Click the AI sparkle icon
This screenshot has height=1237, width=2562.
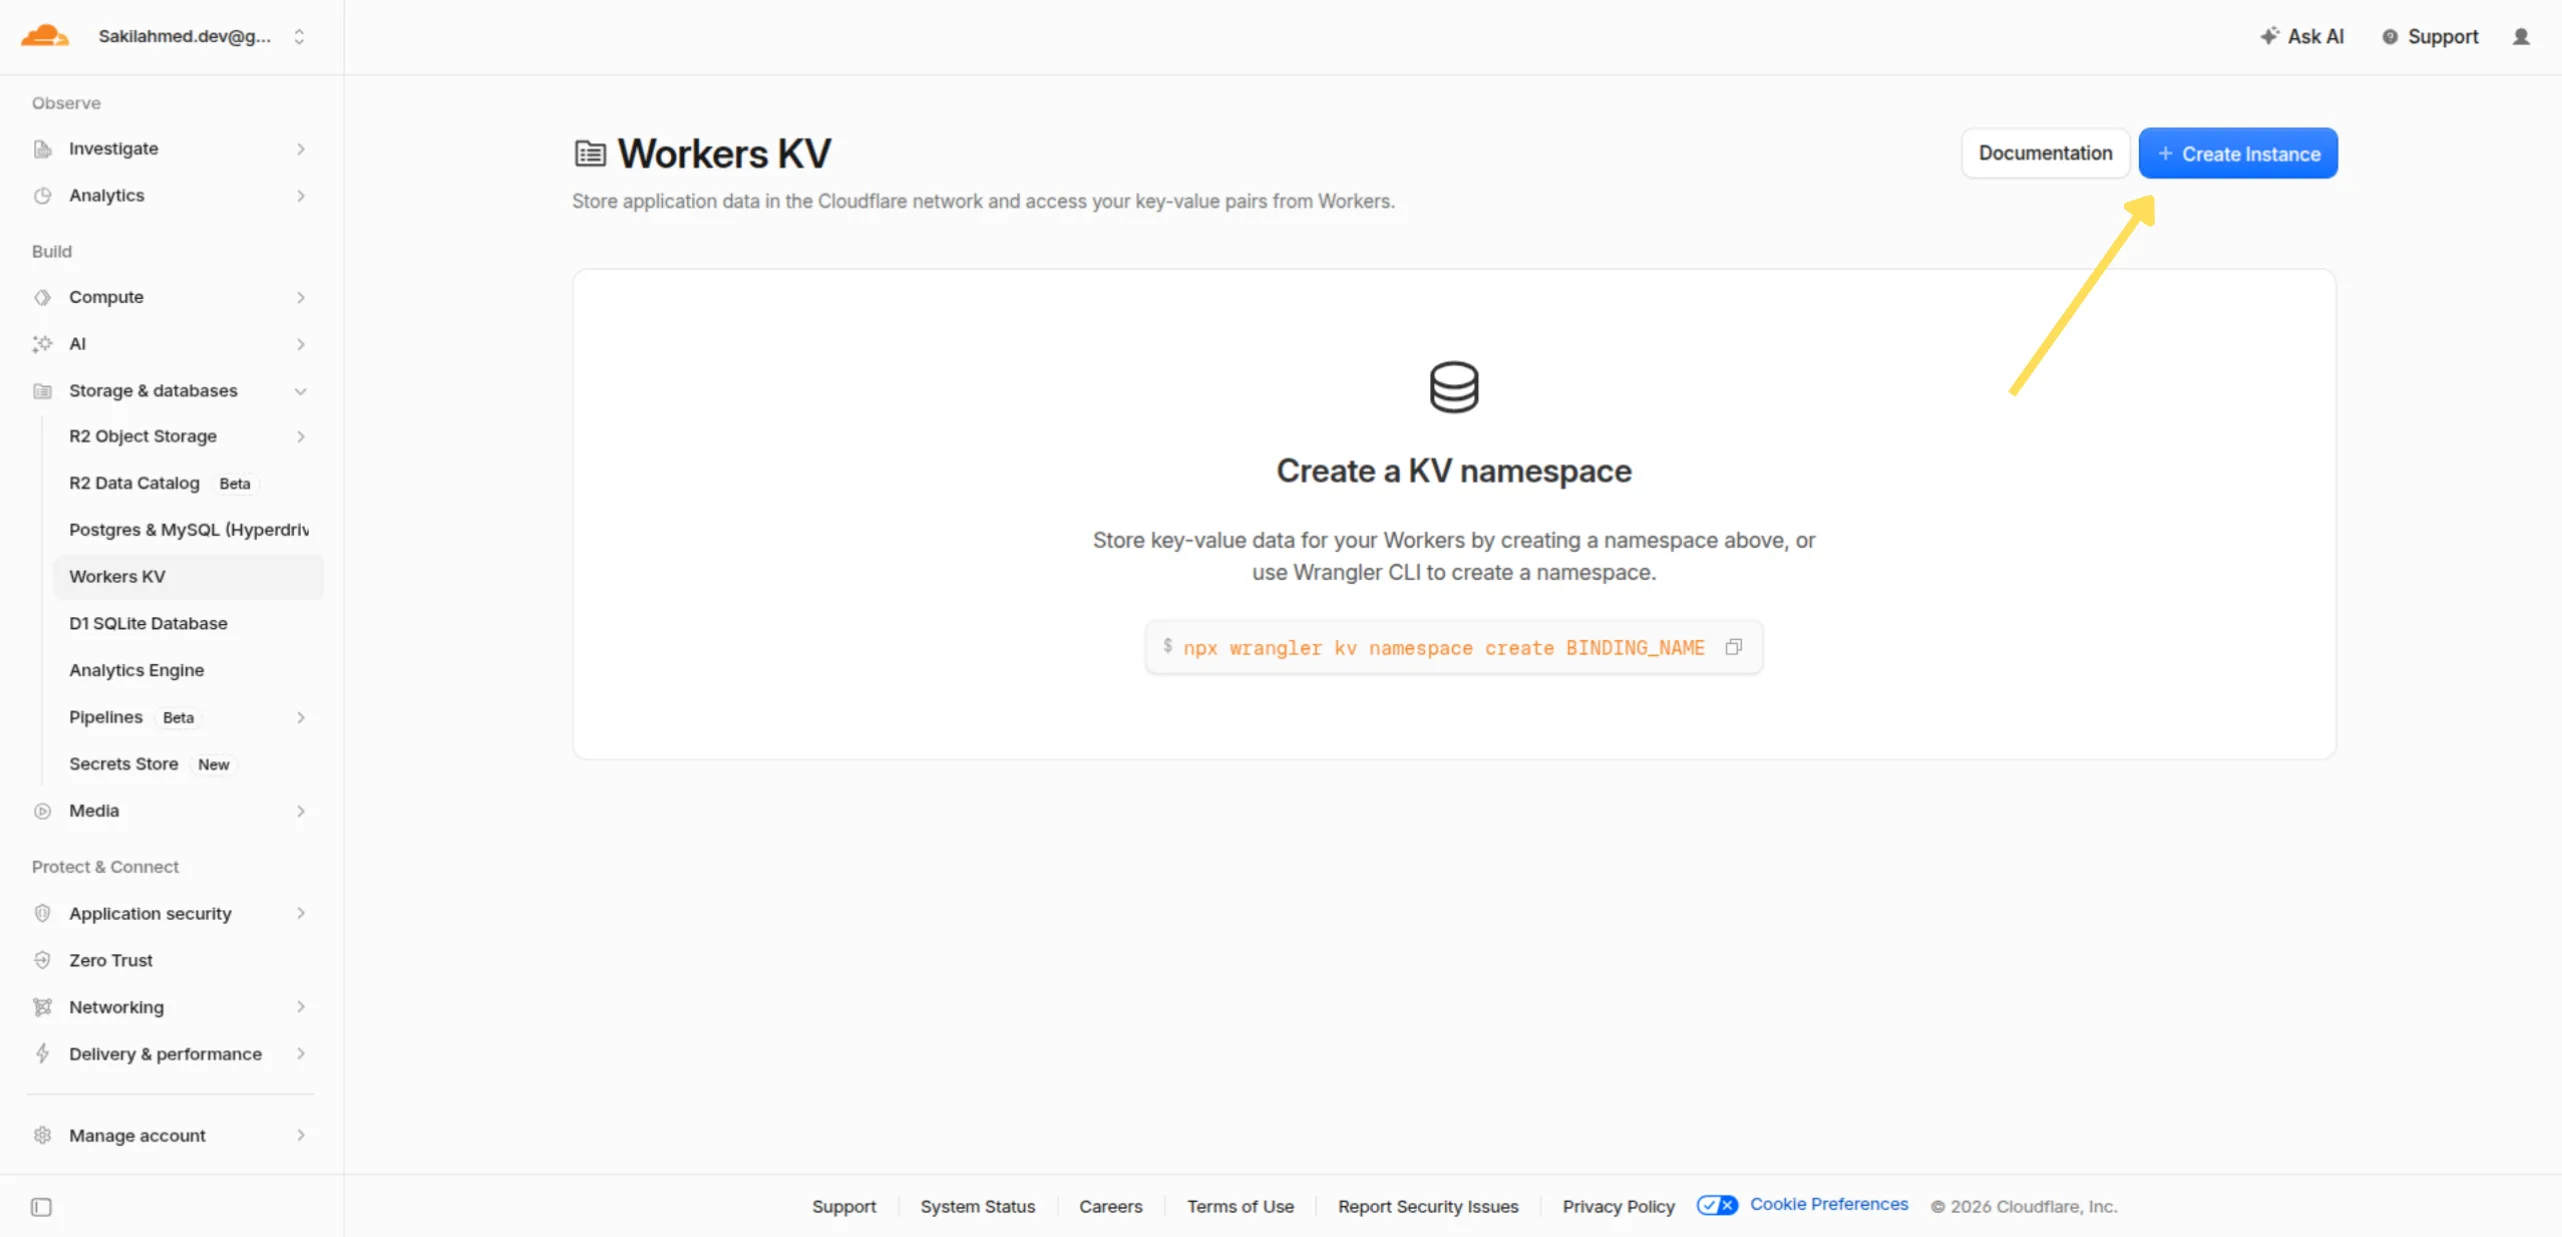pos(42,344)
